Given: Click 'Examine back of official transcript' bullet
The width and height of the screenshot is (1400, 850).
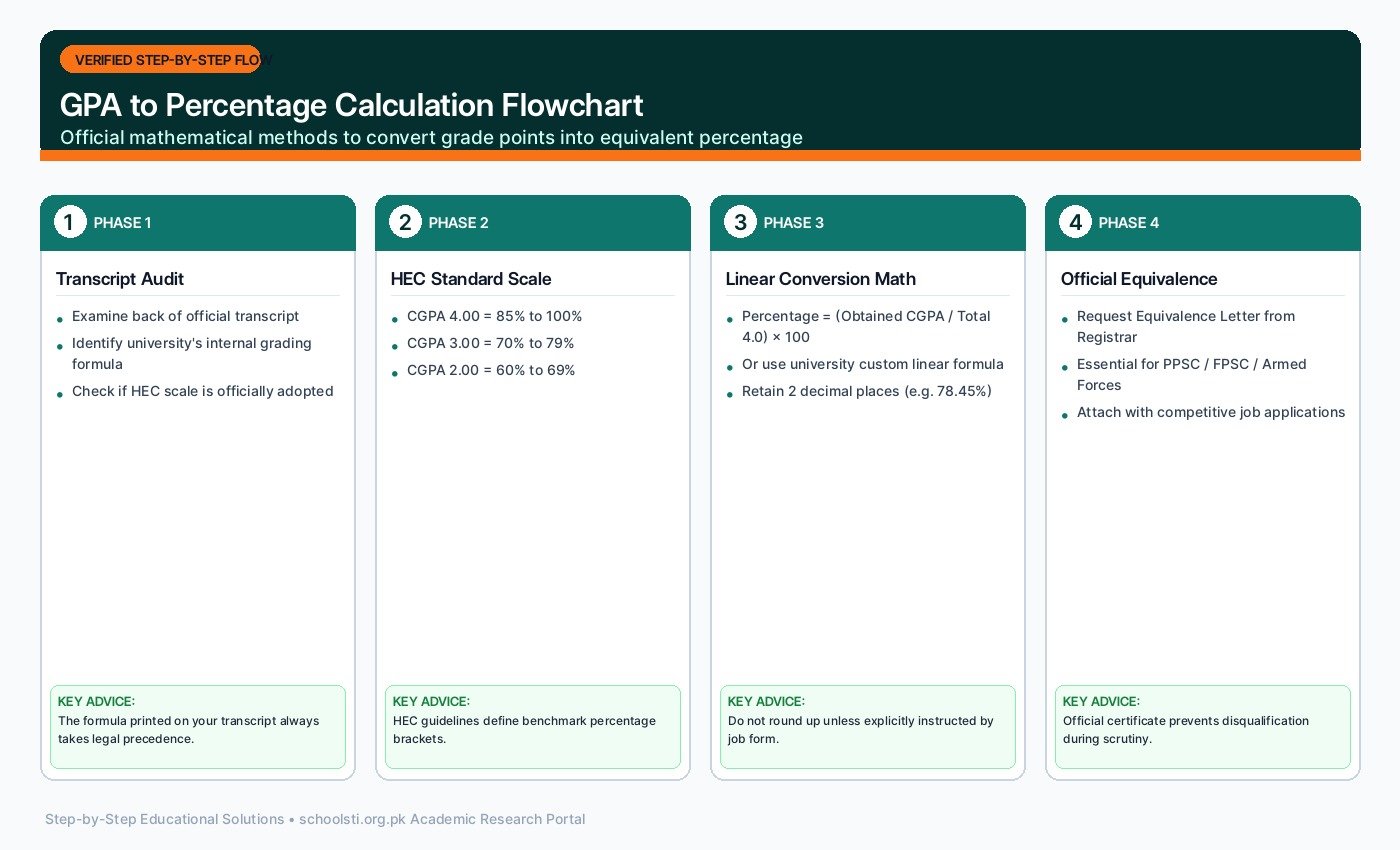Looking at the screenshot, I should click(x=185, y=316).
